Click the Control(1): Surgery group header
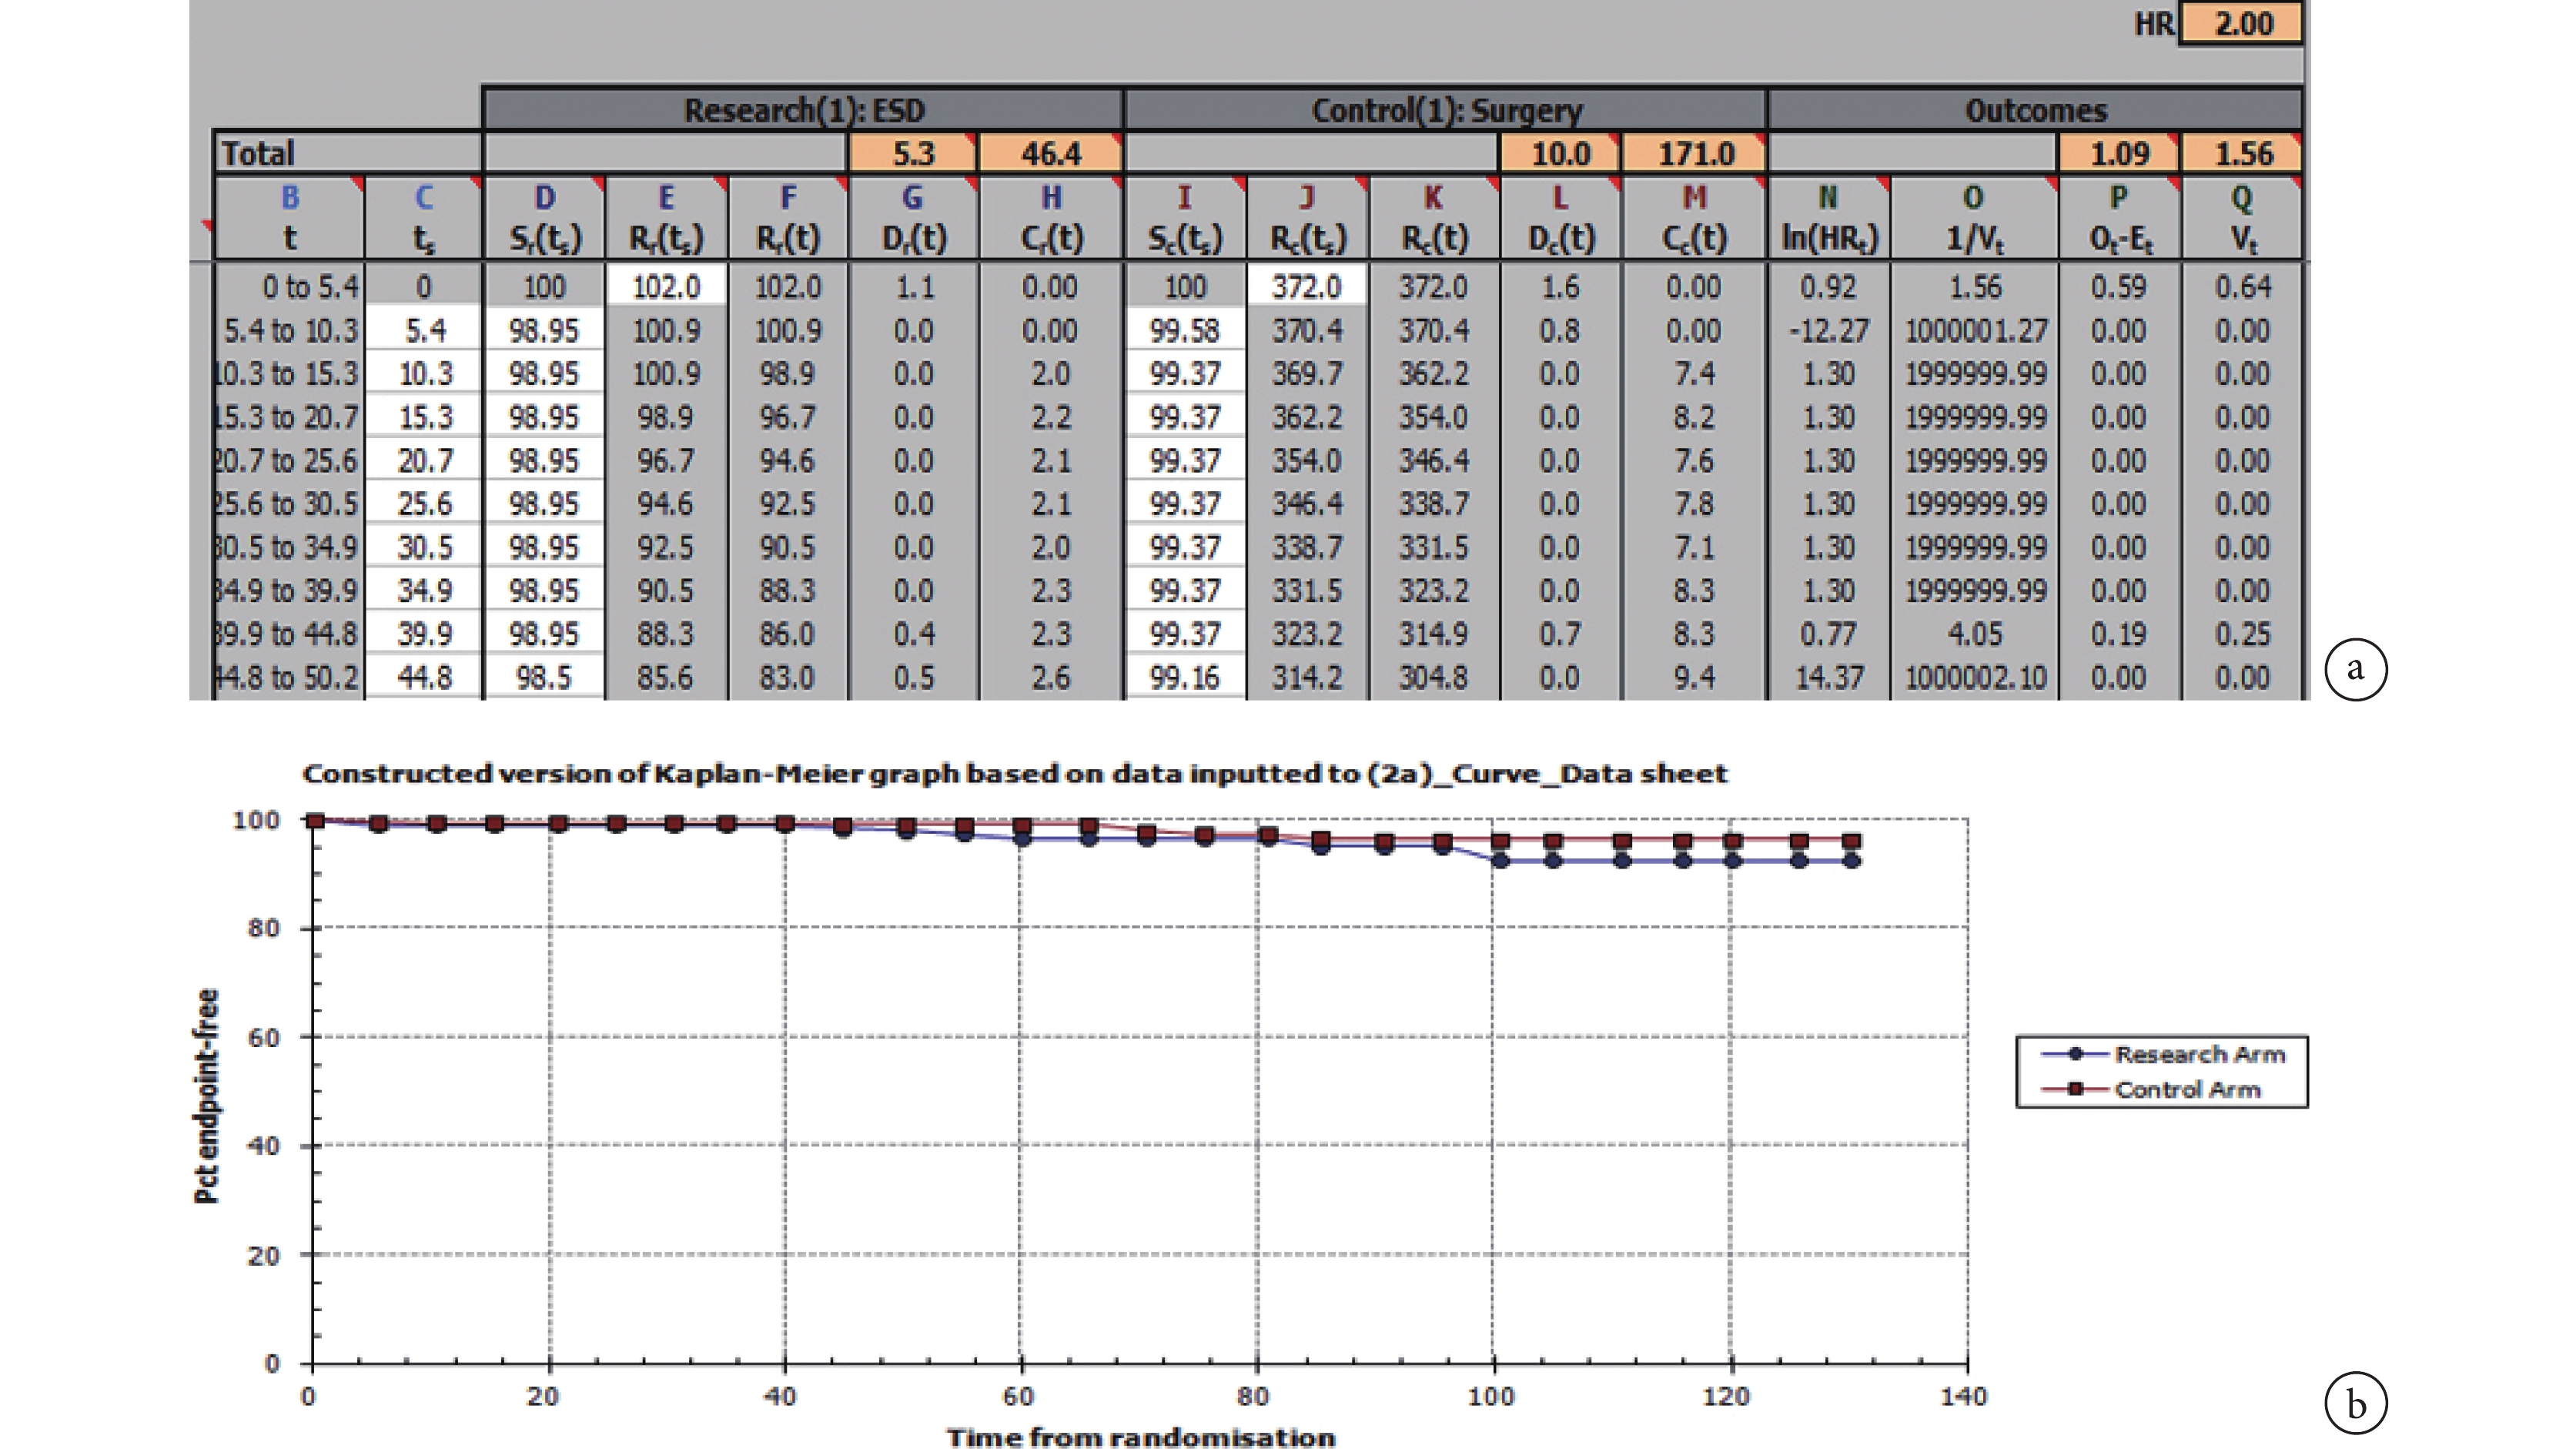The image size is (2576, 1449). [x=1446, y=109]
